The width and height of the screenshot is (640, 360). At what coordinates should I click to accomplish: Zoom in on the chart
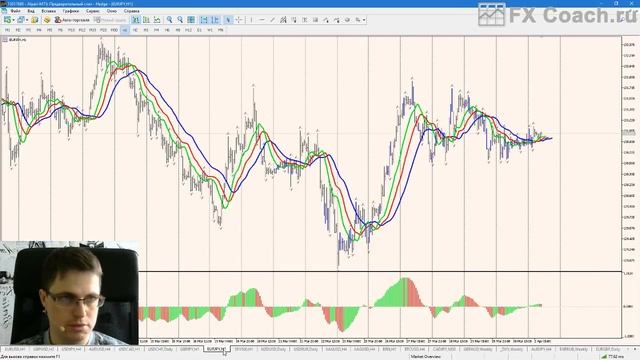pyautogui.click(x=169, y=20)
